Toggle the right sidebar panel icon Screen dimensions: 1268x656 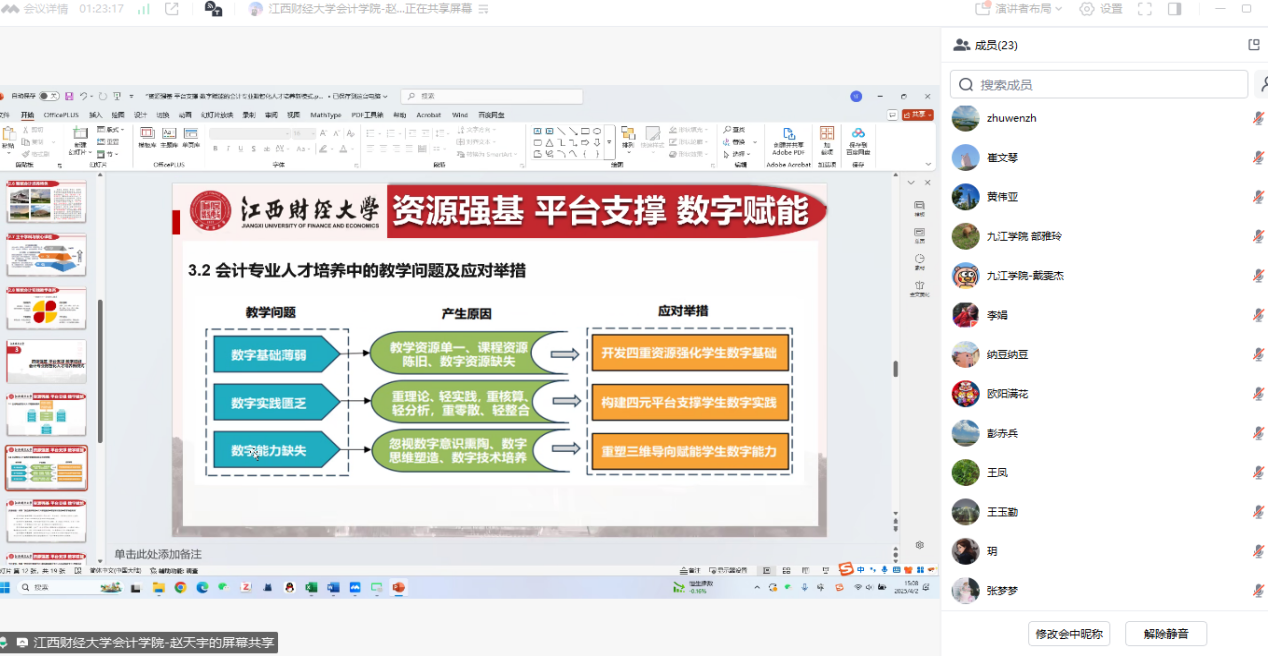pos(1174,9)
